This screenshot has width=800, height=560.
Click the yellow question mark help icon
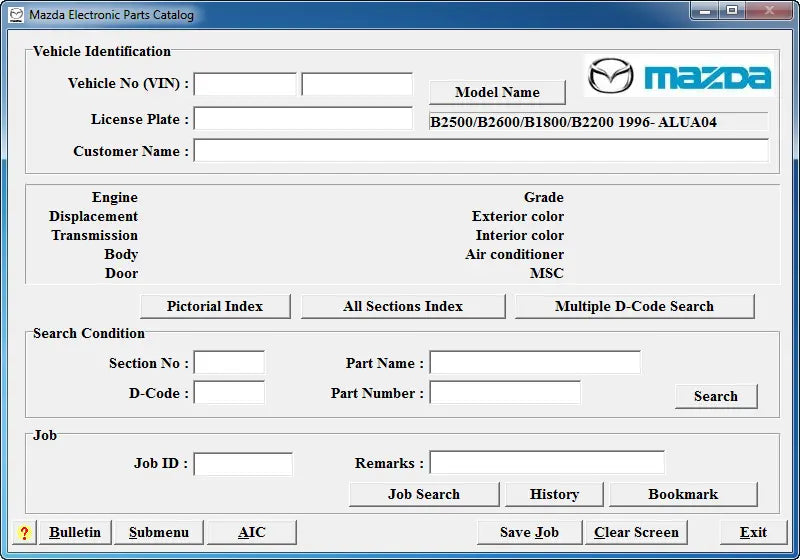[x=24, y=532]
